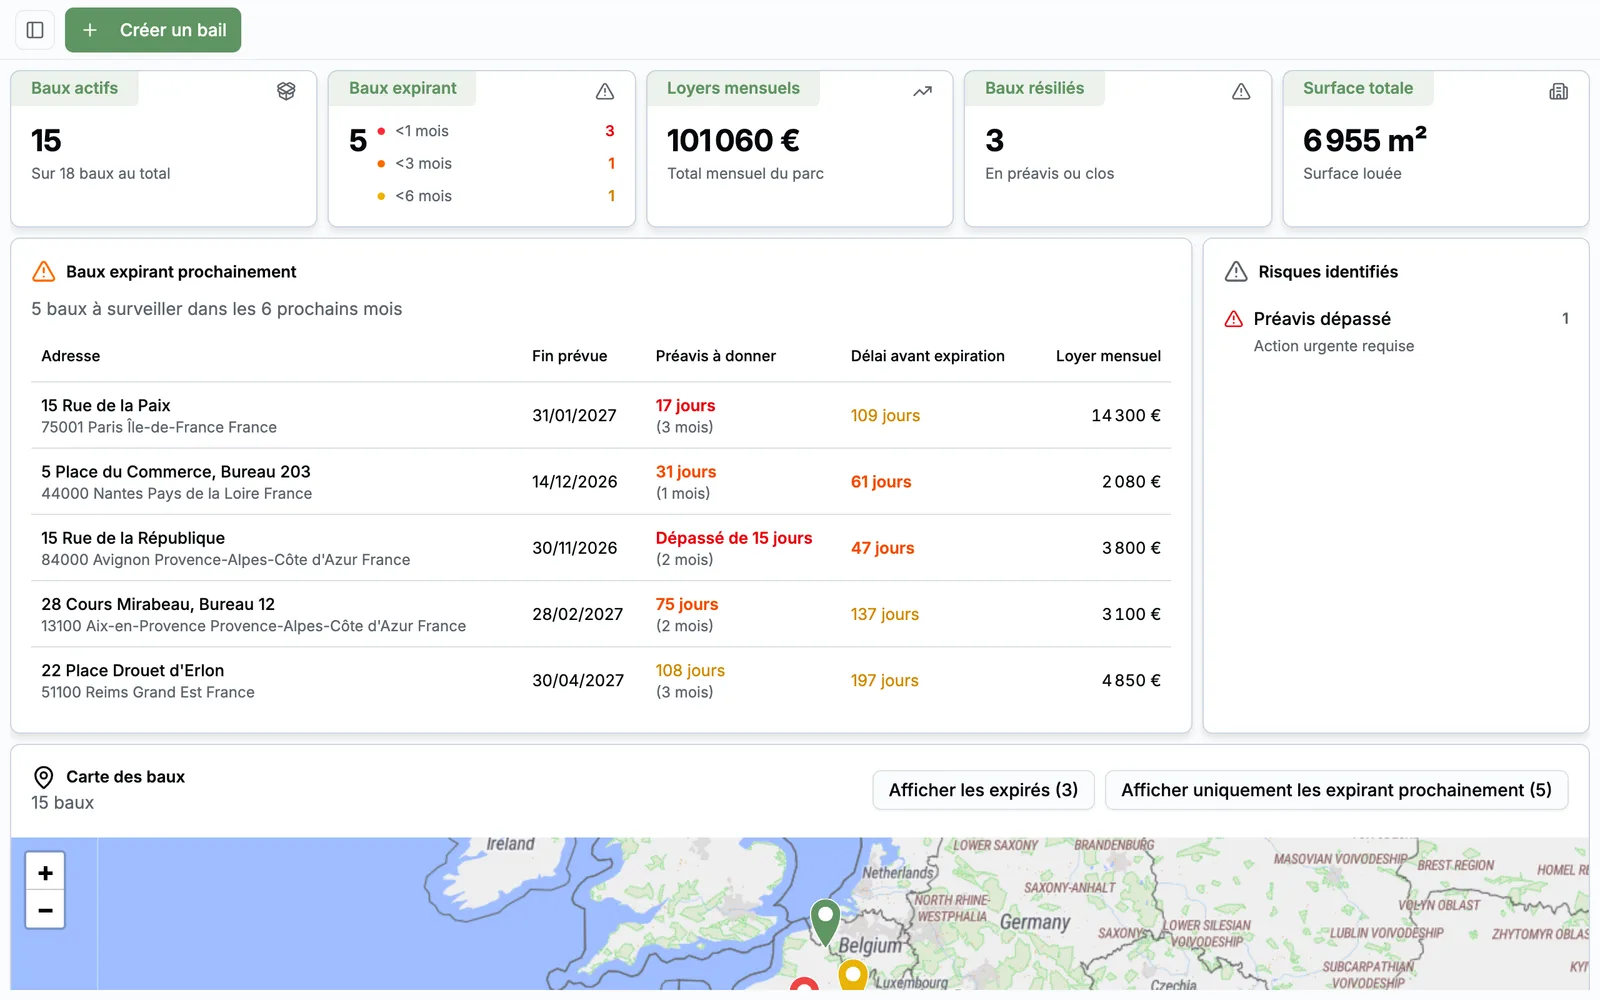
Task: Click the 61 jours expiration delay
Action: [881, 482]
